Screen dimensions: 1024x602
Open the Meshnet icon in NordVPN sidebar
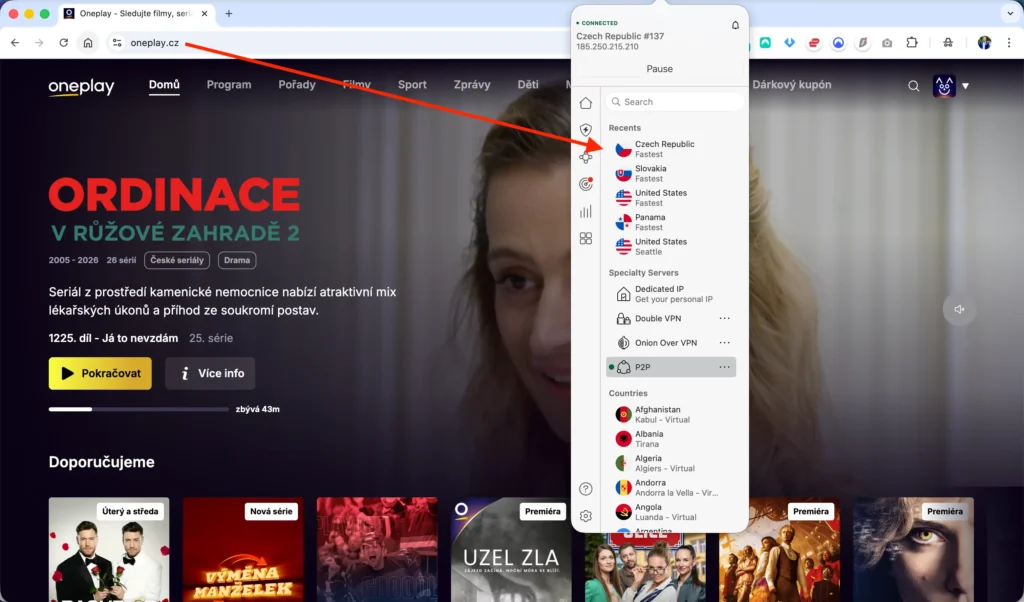pos(586,156)
